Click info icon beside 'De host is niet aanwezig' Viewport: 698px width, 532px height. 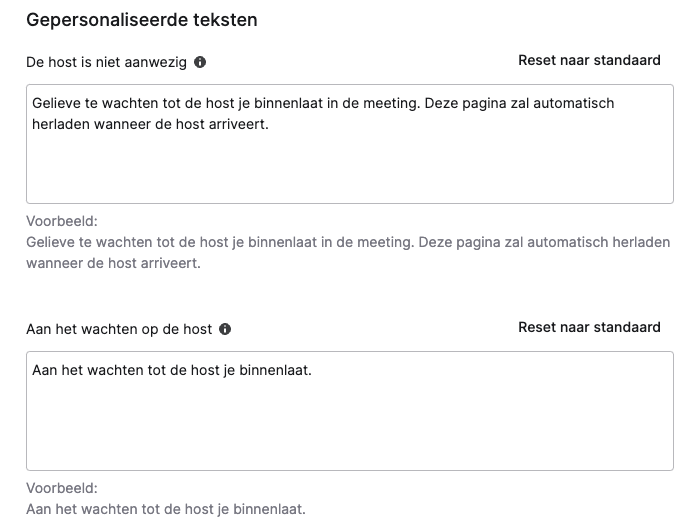(200, 62)
